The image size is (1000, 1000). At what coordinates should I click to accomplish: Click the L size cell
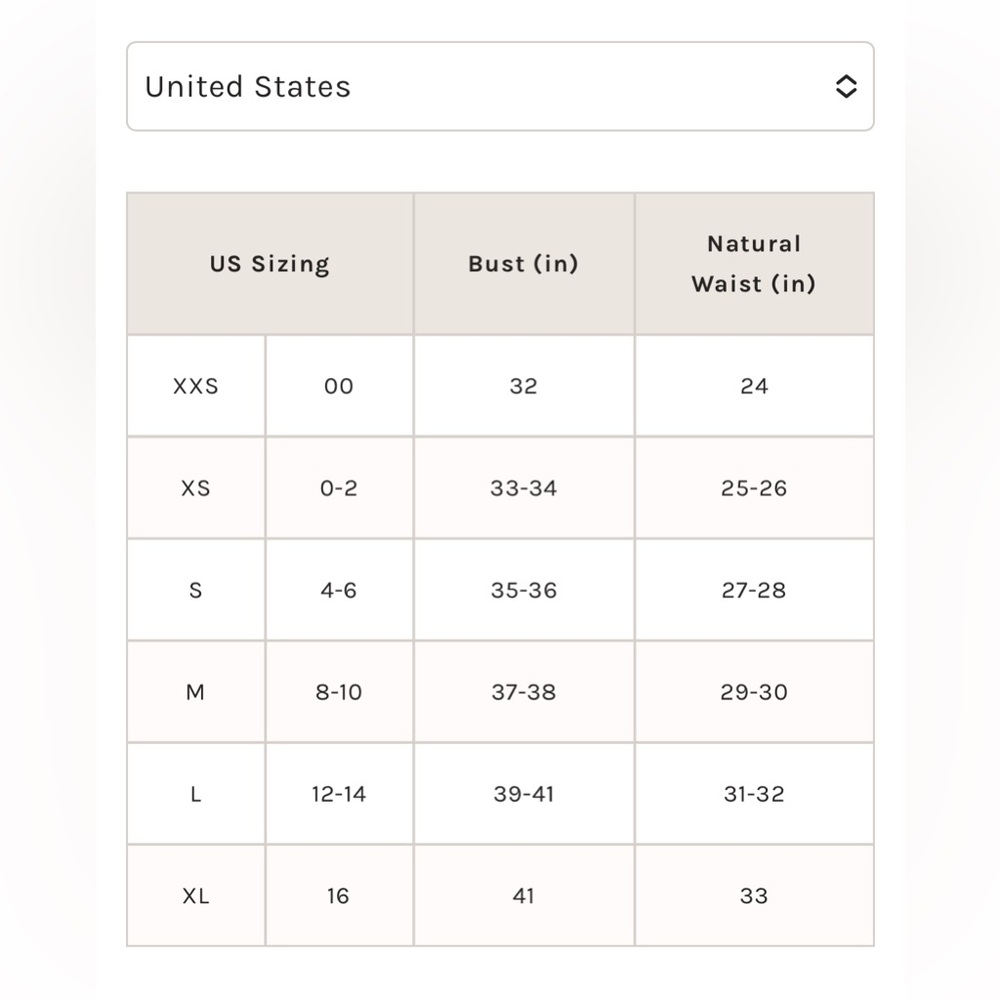pos(196,794)
